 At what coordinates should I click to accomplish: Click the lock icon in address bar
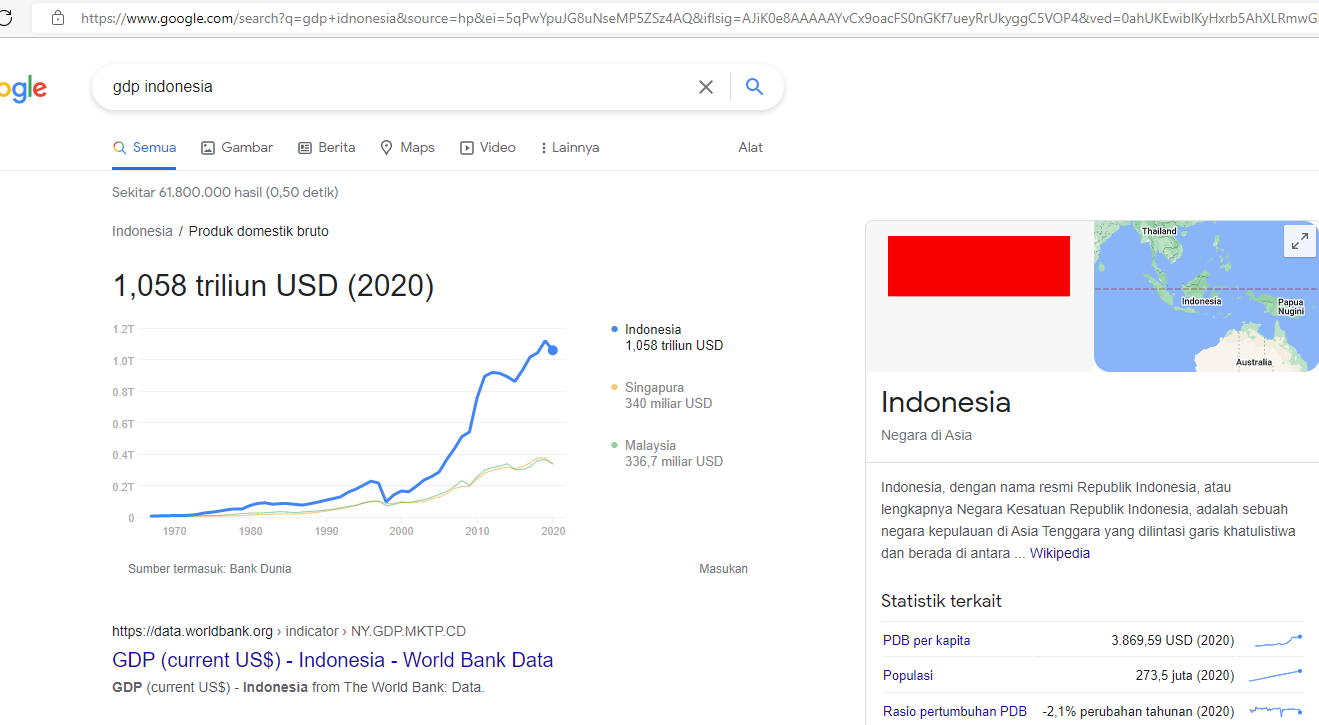click(x=58, y=17)
